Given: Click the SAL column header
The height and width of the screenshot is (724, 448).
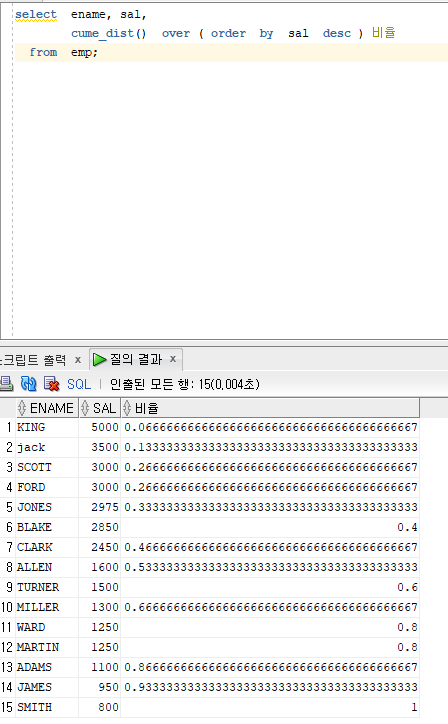Looking at the screenshot, I should point(100,408).
